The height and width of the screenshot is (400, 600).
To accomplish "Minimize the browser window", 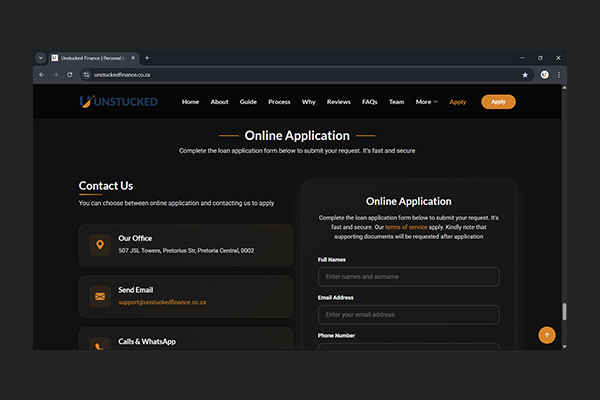I will coord(522,58).
